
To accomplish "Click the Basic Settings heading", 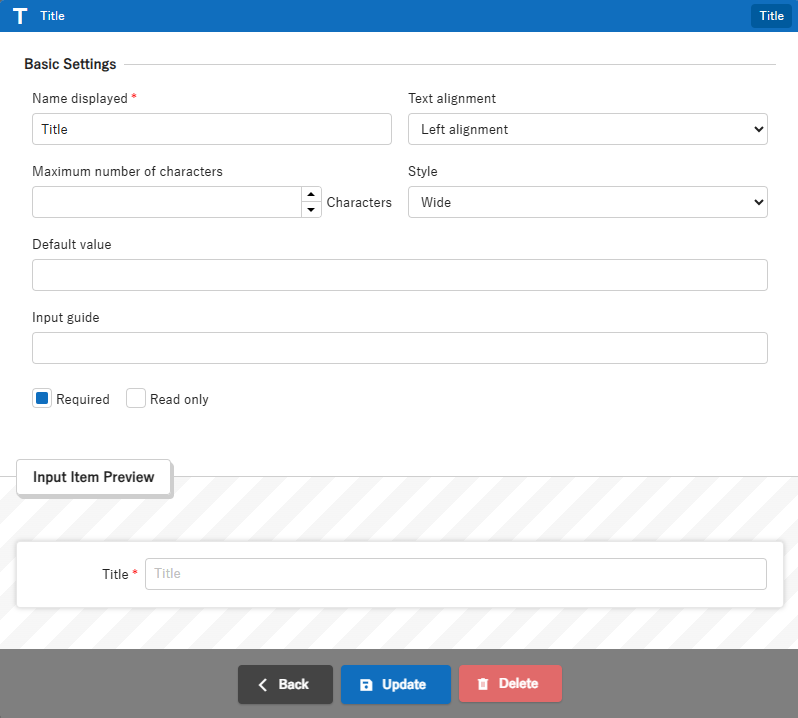I will [x=70, y=64].
